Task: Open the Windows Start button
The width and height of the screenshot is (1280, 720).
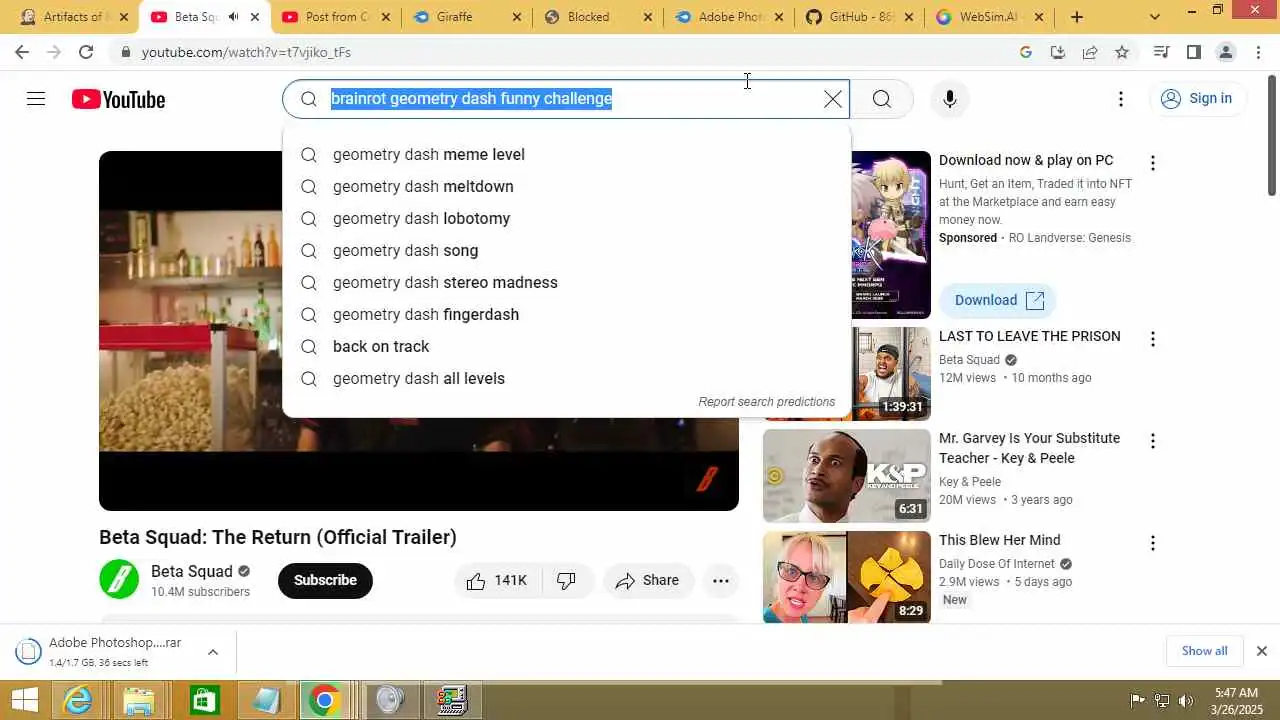Action: [24, 701]
